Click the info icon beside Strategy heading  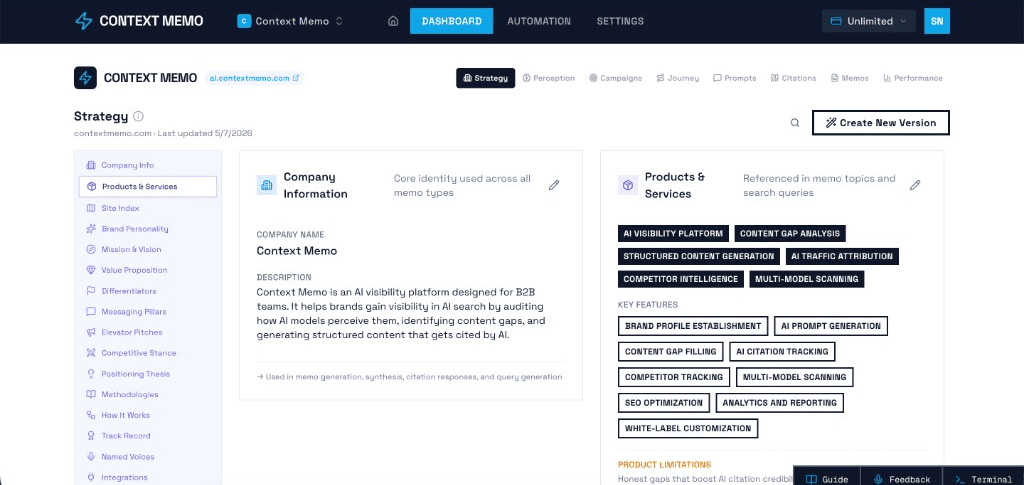[x=138, y=116]
